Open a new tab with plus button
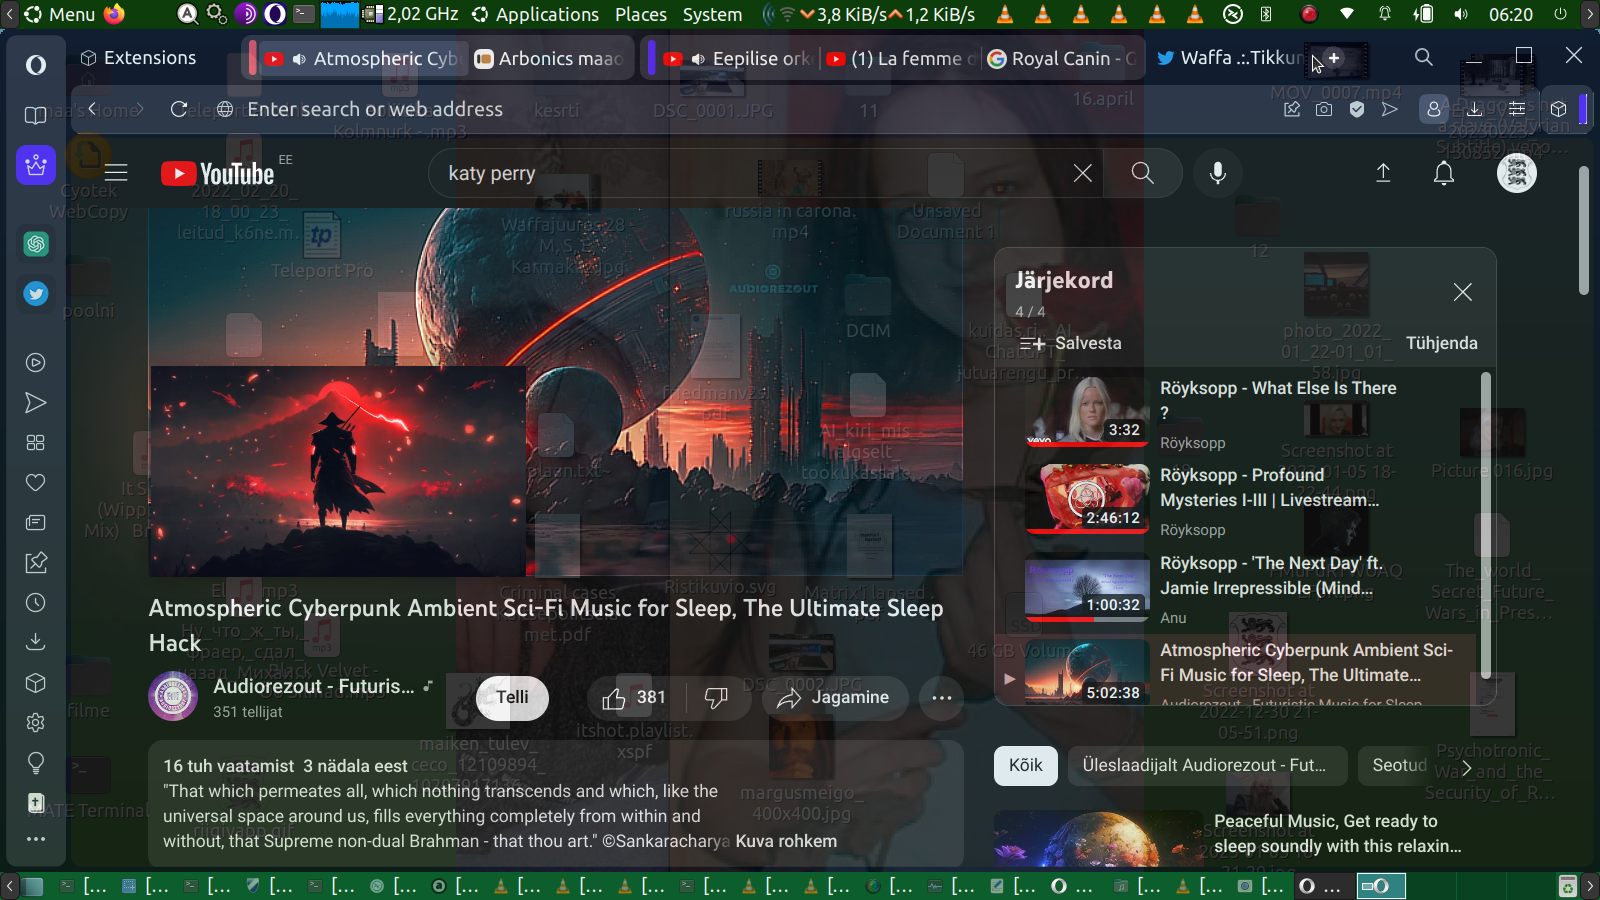 coord(1334,58)
